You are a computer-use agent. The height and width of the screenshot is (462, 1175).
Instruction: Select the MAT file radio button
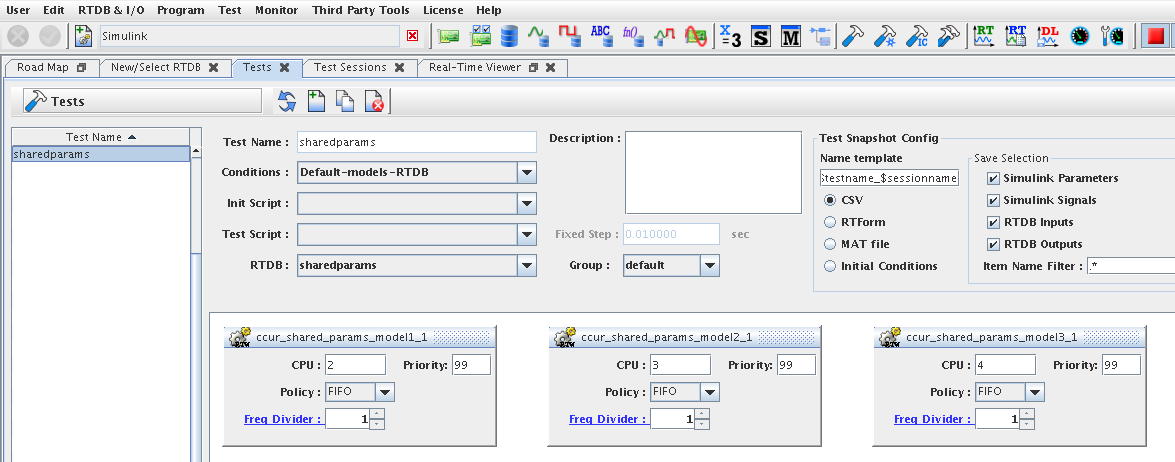click(830, 244)
